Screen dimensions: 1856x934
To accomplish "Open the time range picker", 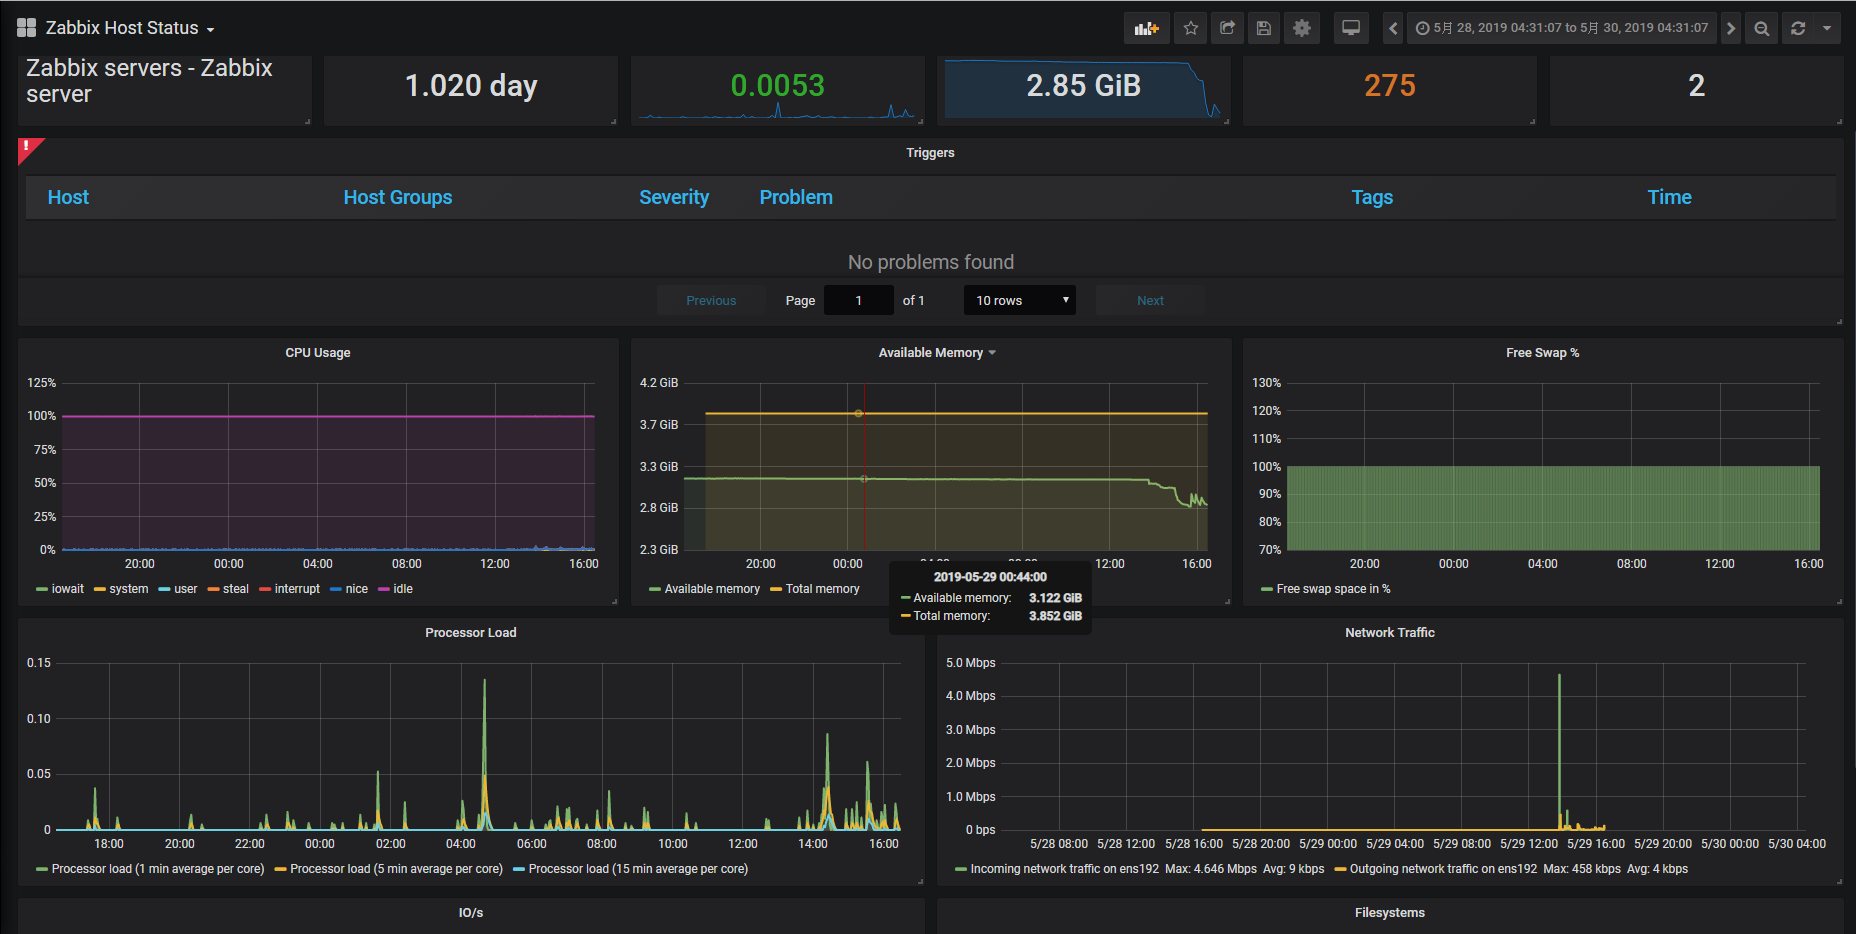I will (x=1562, y=28).
